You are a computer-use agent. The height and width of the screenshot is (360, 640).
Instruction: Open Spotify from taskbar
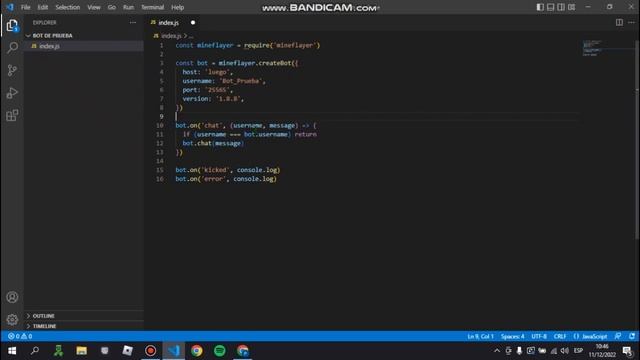[220, 351]
